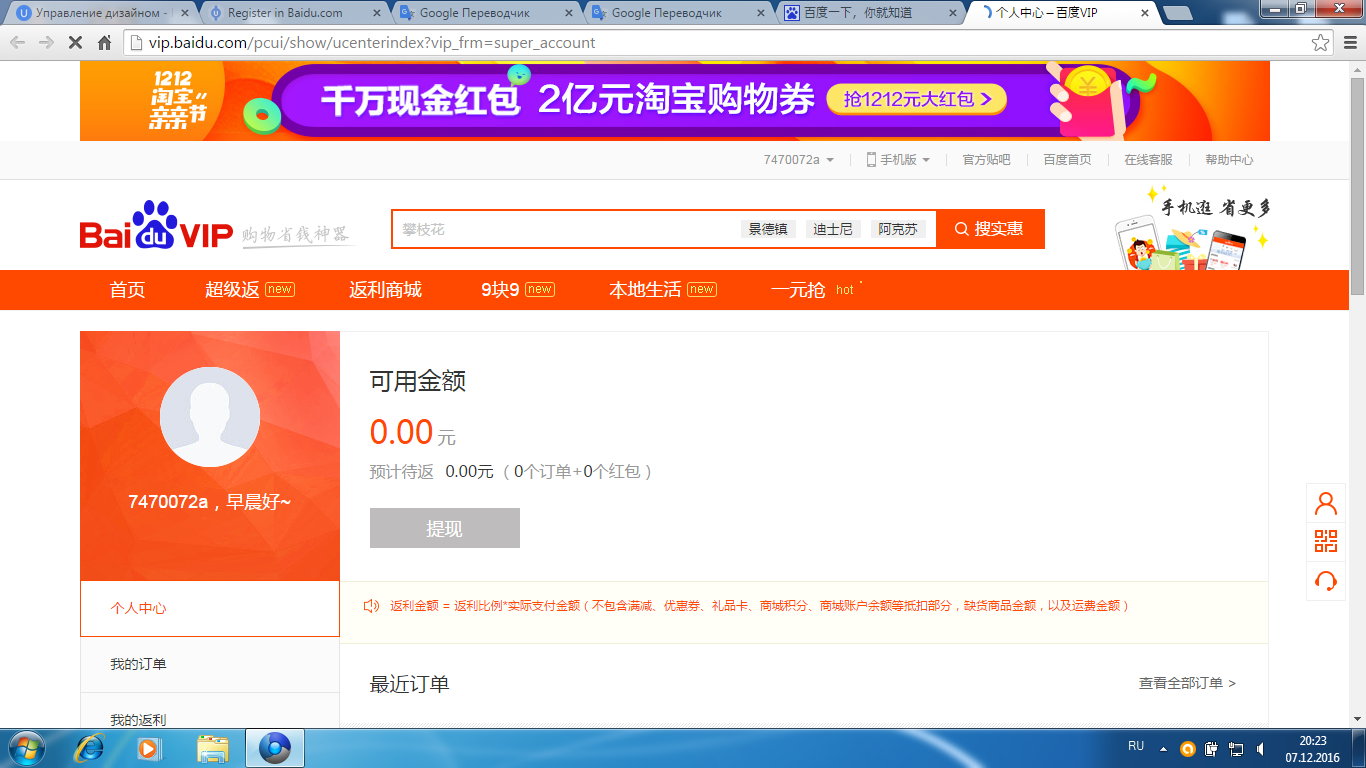Stop page loading with the X icon
The width and height of the screenshot is (1366, 768).
coord(75,43)
